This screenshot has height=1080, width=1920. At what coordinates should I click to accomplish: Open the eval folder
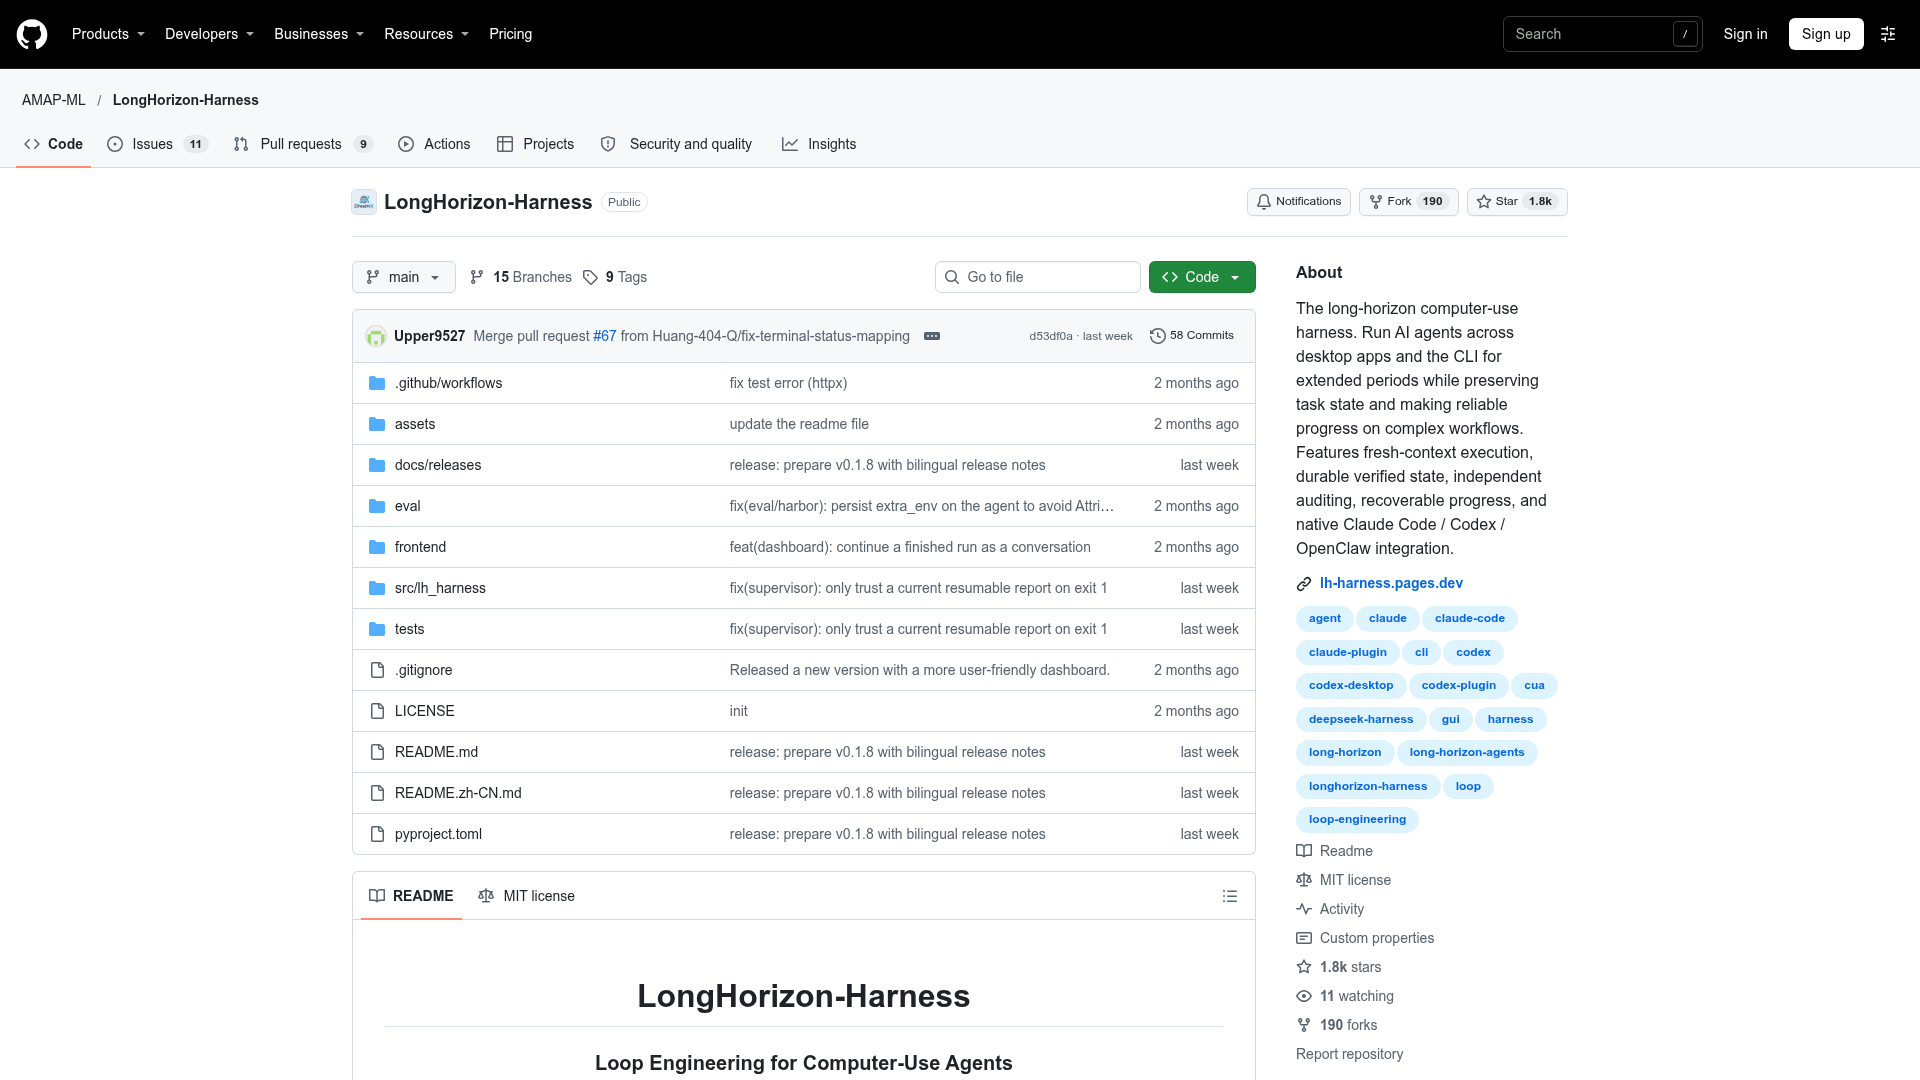click(407, 506)
